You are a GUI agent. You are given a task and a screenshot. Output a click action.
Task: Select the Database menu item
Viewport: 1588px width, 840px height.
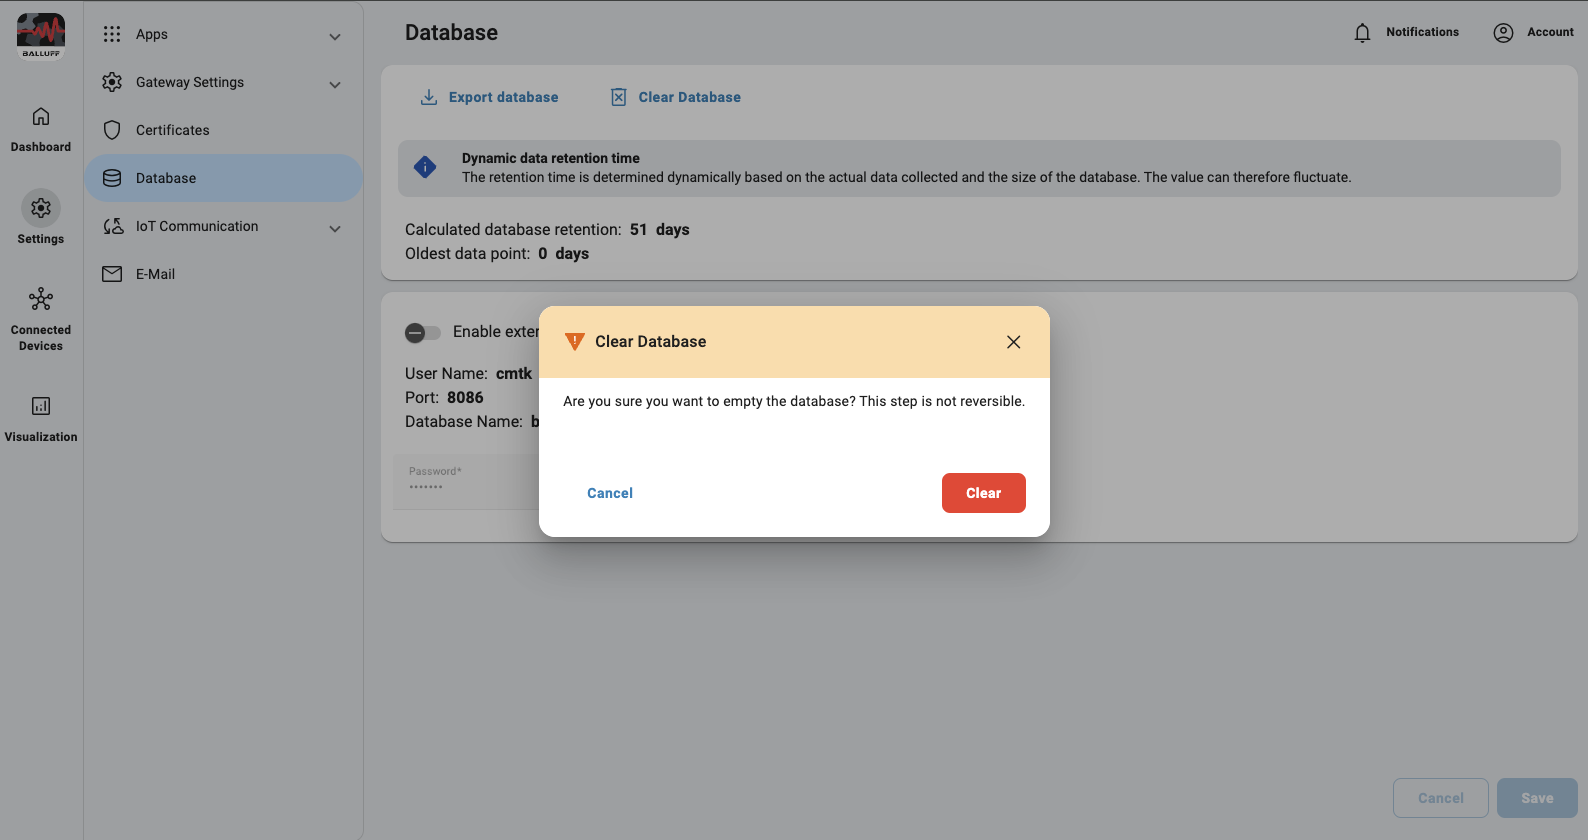pyautogui.click(x=166, y=178)
